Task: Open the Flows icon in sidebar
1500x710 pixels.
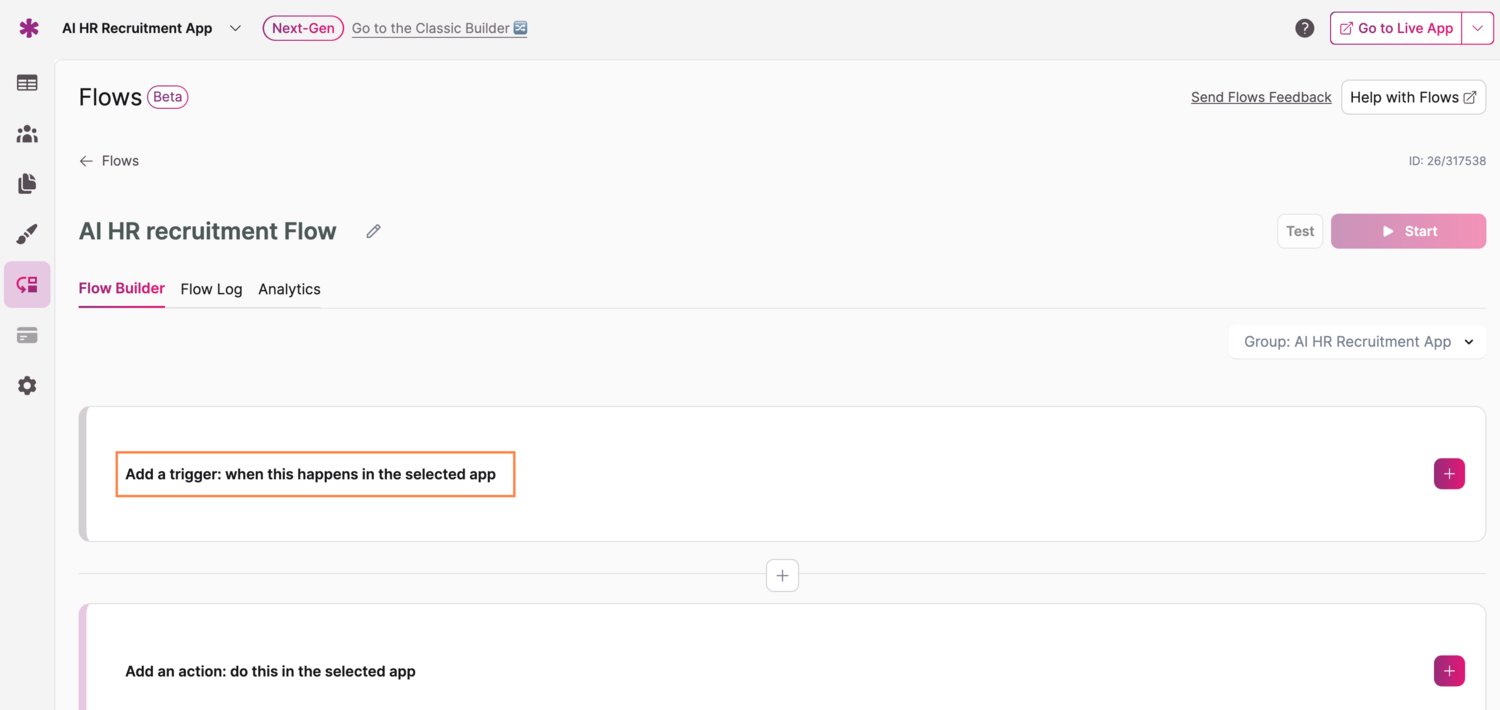Action: pyautogui.click(x=27, y=285)
